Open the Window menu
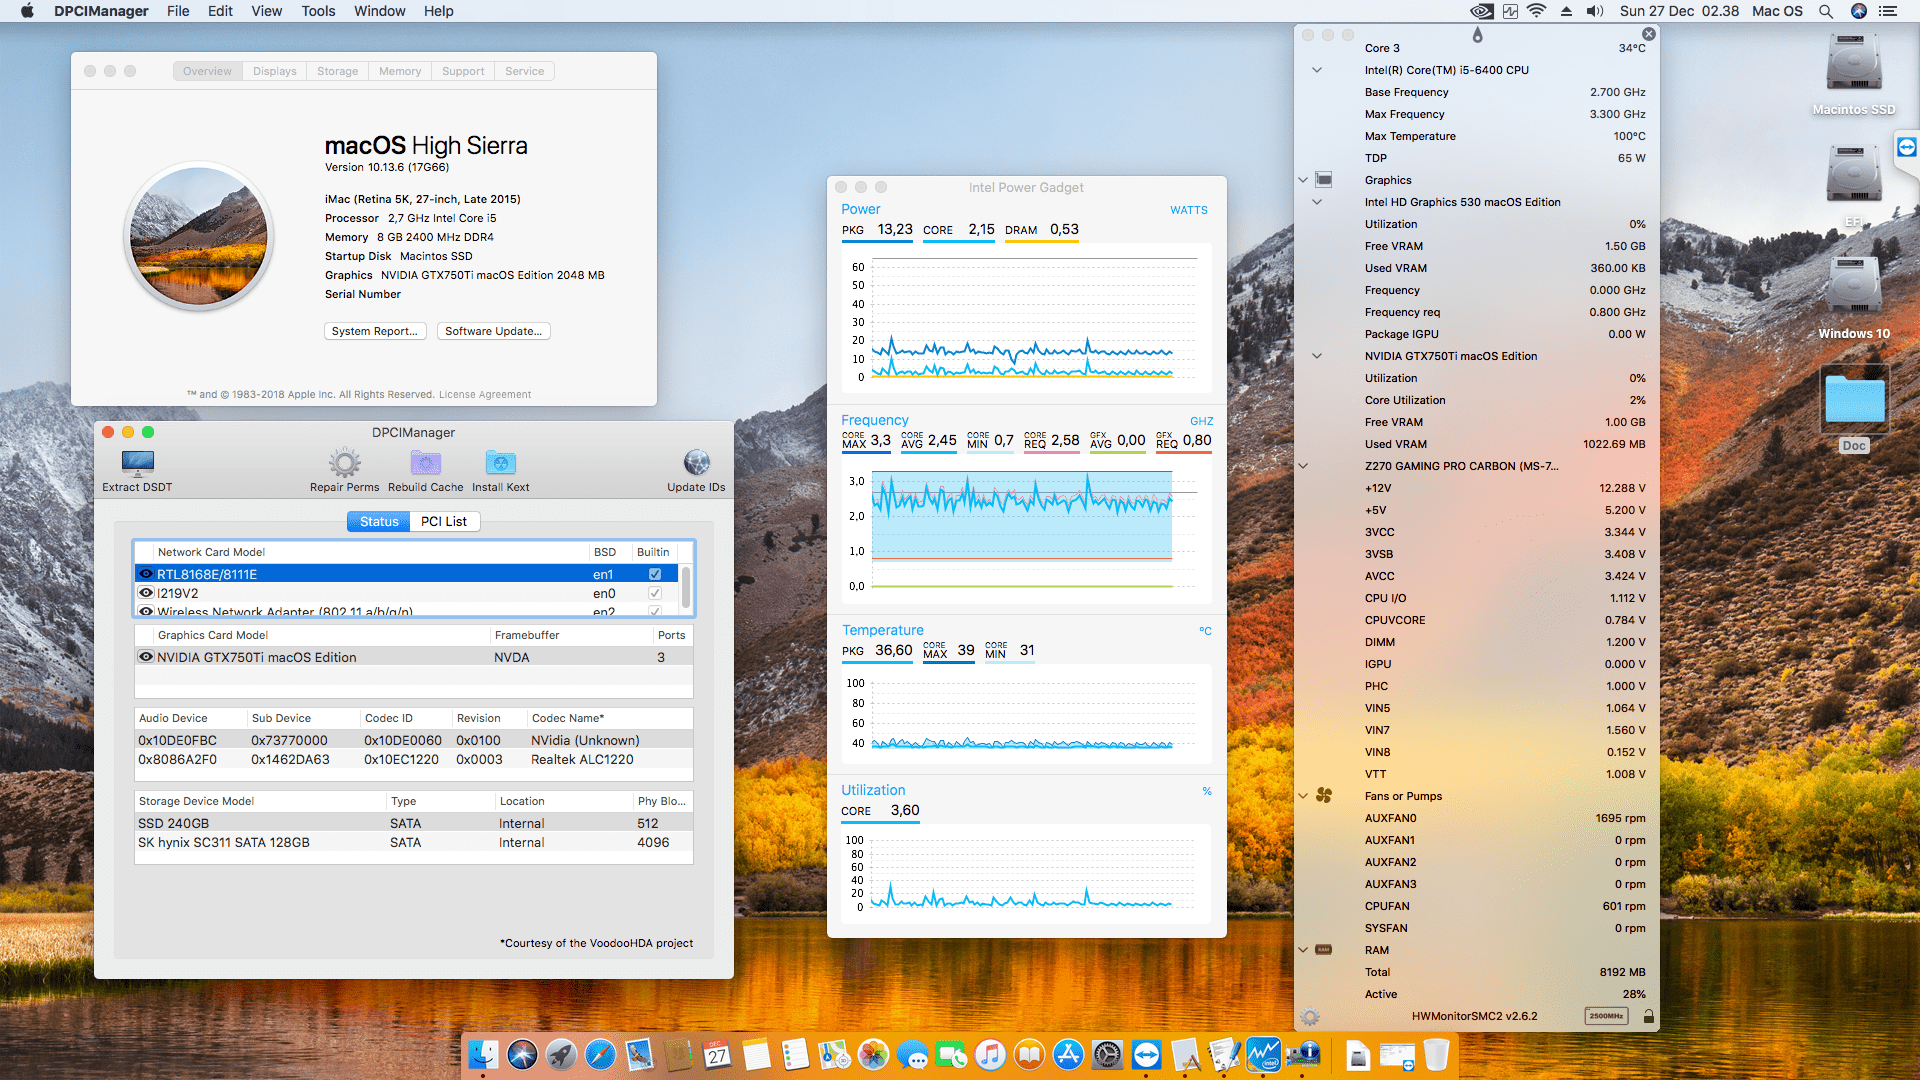 380,11
